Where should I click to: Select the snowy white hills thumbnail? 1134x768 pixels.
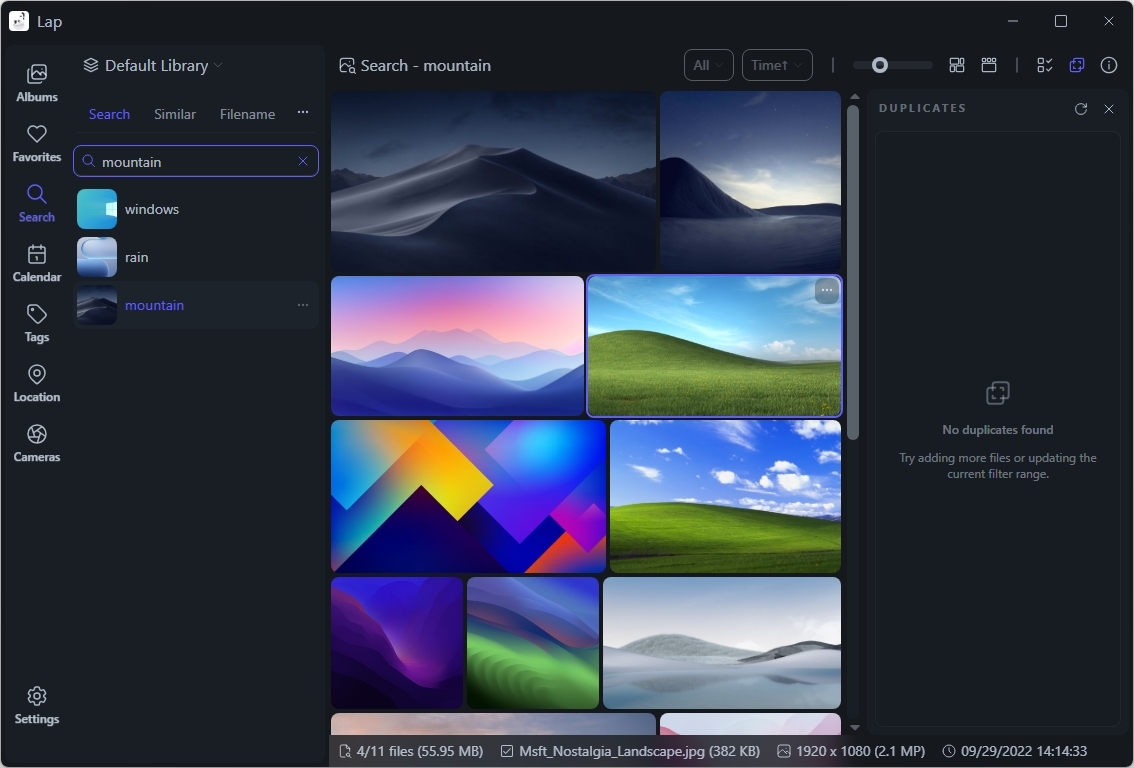click(722, 643)
